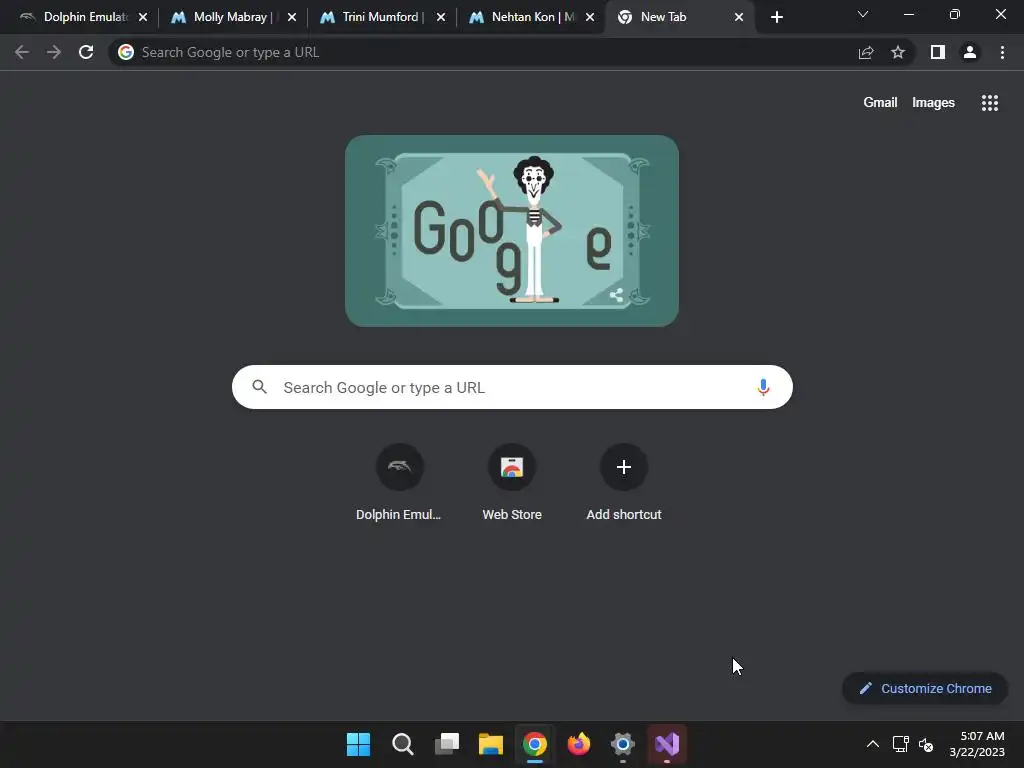The width and height of the screenshot is (1024, 768).
Task: Click the forward navigation arrow
Action: [54, 52]
